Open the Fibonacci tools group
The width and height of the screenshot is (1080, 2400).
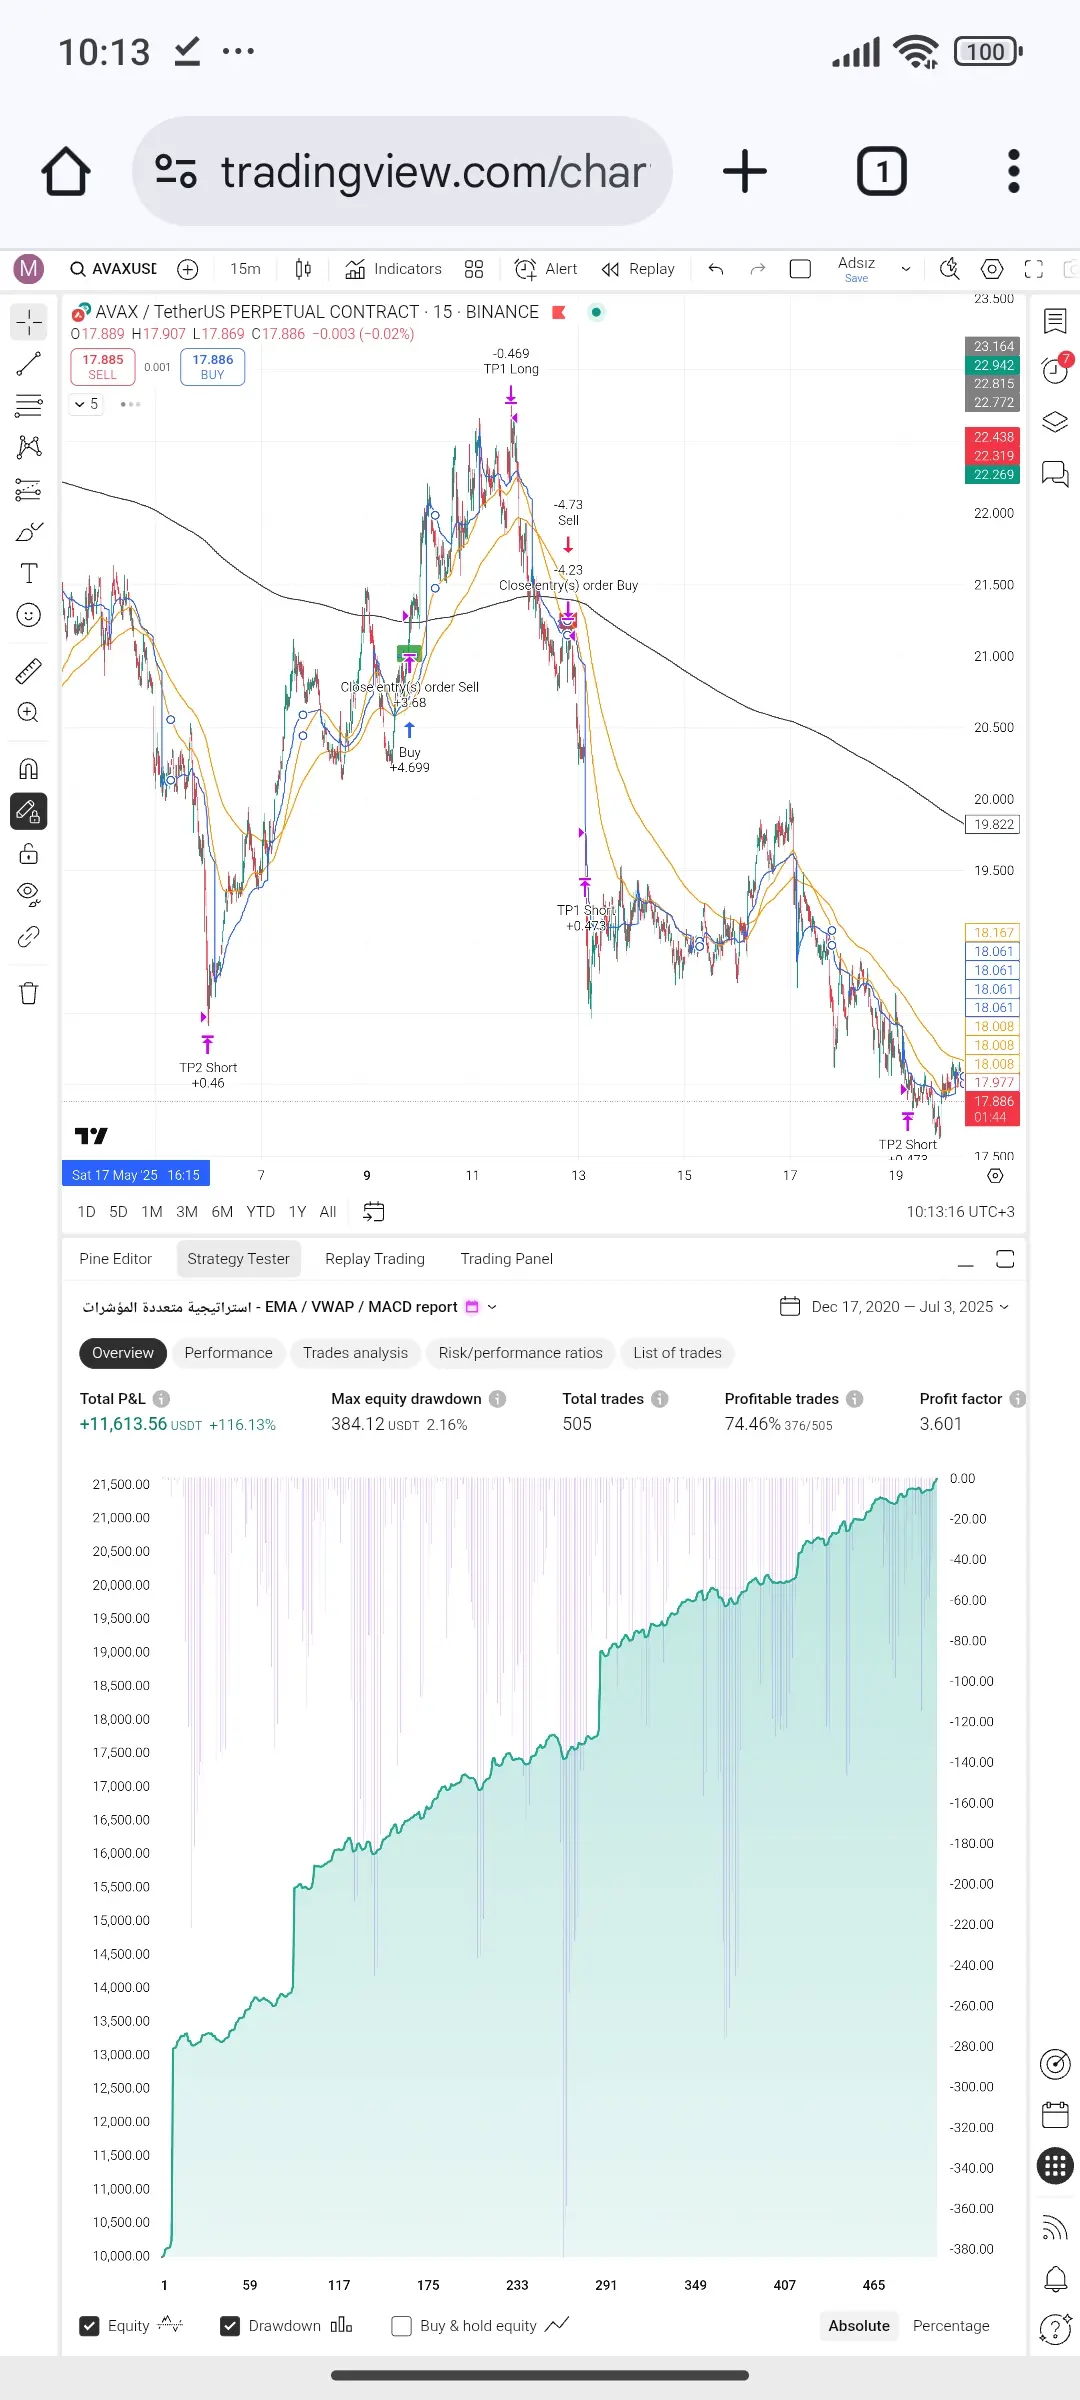pos(29,405)
